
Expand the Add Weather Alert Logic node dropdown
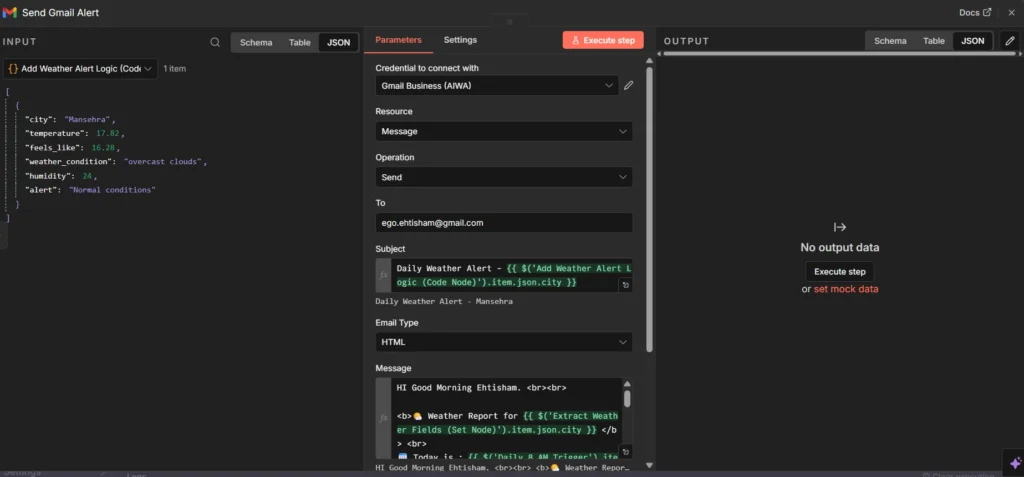coord(81,68)
